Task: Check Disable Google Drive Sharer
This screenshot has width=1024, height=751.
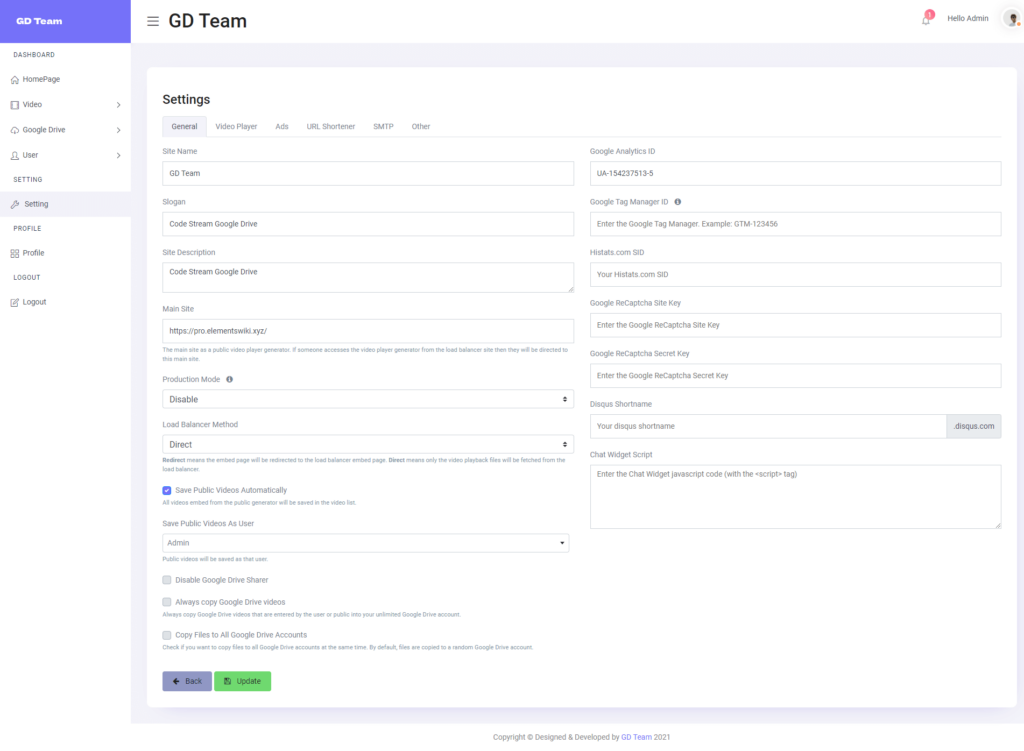Action: (x=167, y=580)
